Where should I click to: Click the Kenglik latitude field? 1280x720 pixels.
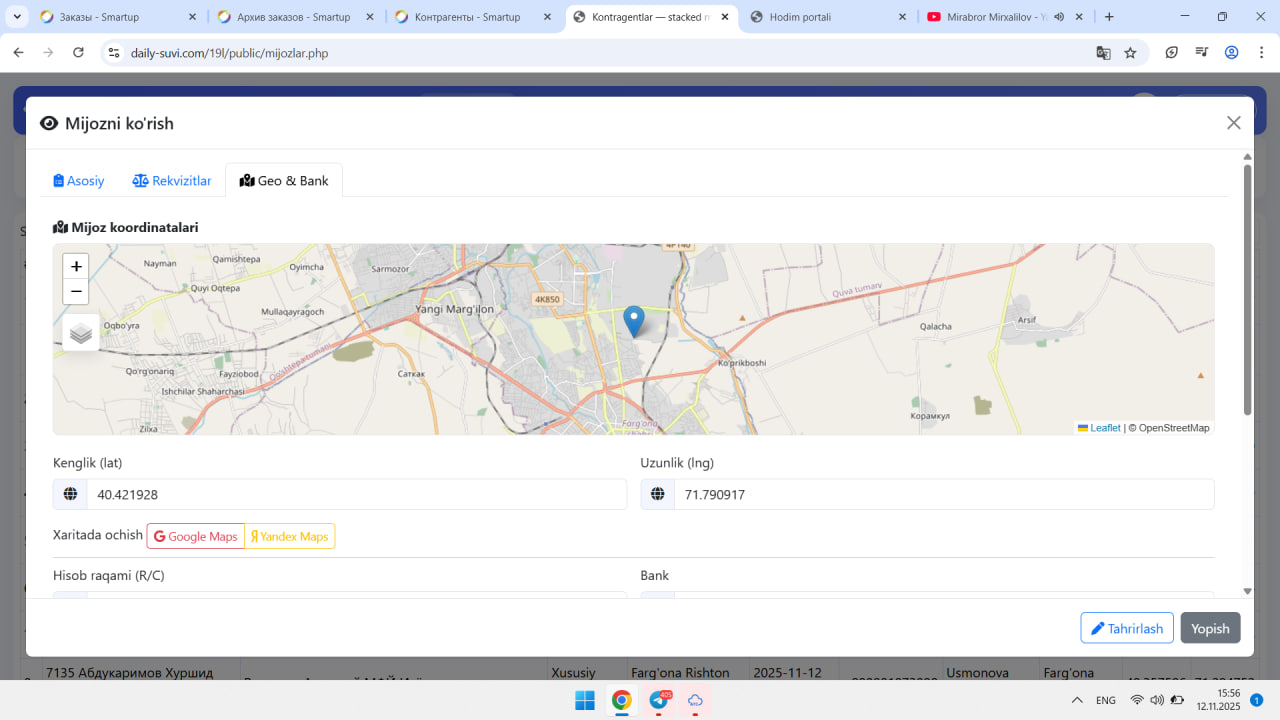point(355,494)
